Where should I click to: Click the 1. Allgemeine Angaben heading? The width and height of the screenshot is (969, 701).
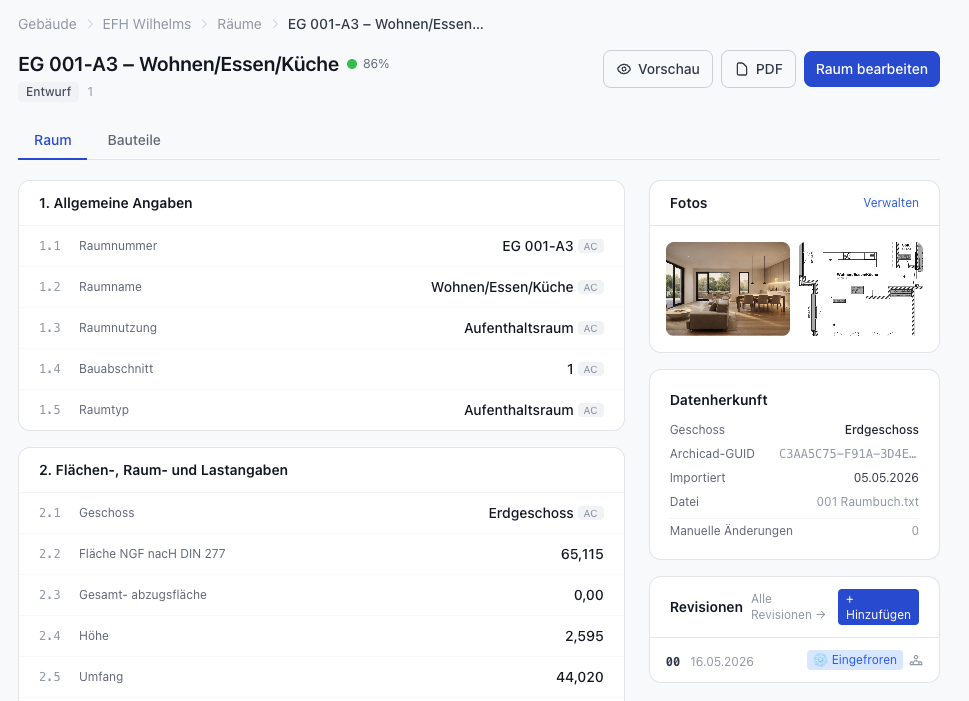(x=116, y=203)
